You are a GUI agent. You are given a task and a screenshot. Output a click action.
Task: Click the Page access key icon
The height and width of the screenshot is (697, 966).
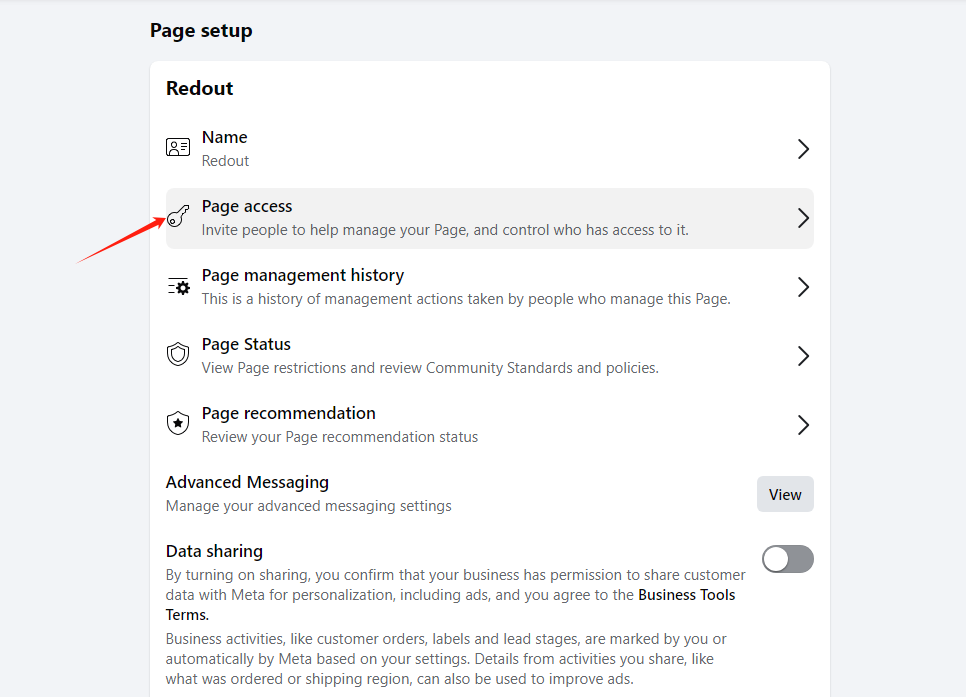[x=178, y=217]
